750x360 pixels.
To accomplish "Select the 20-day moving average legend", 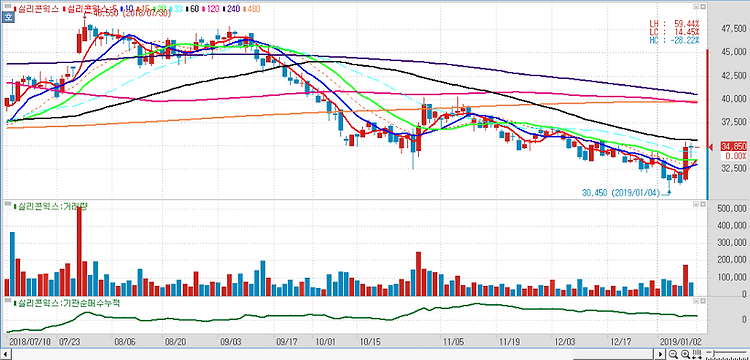I will (160, 9).
